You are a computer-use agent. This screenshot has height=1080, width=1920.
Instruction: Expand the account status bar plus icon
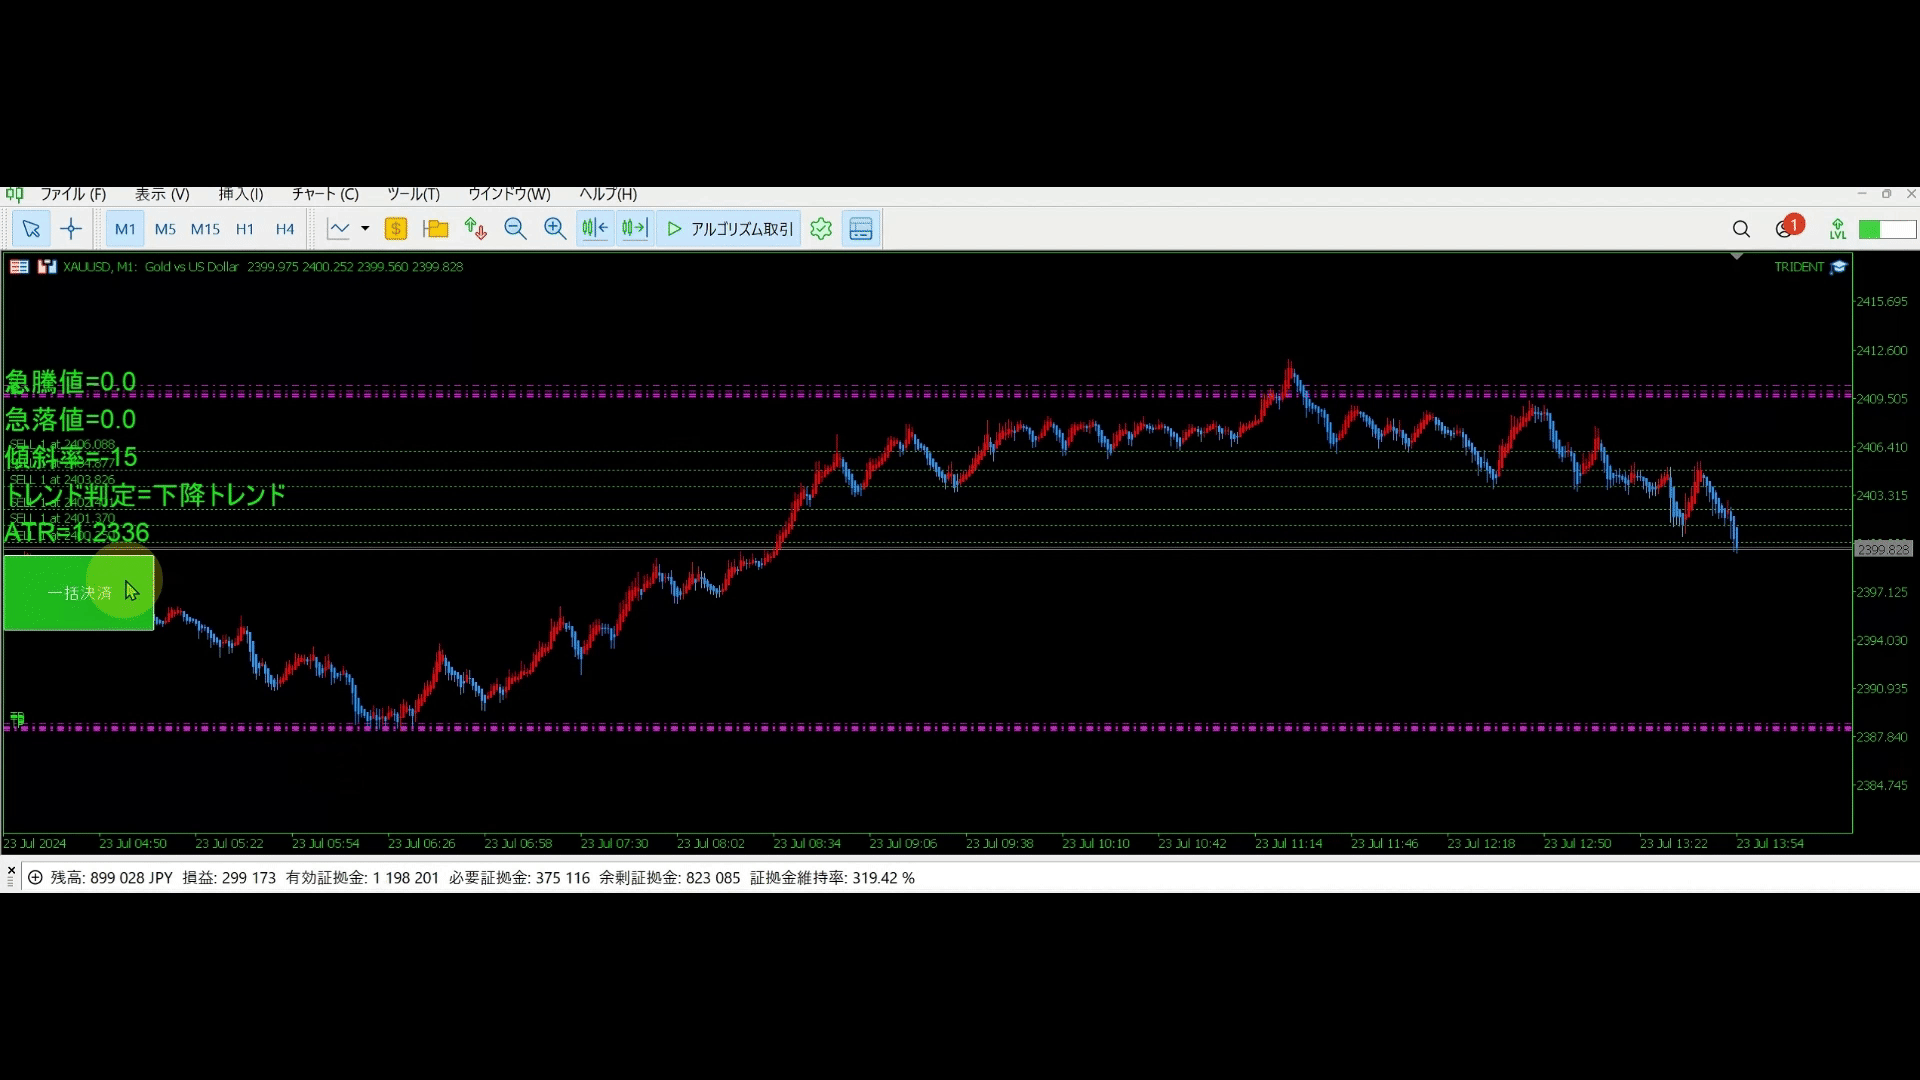point(35,878)
